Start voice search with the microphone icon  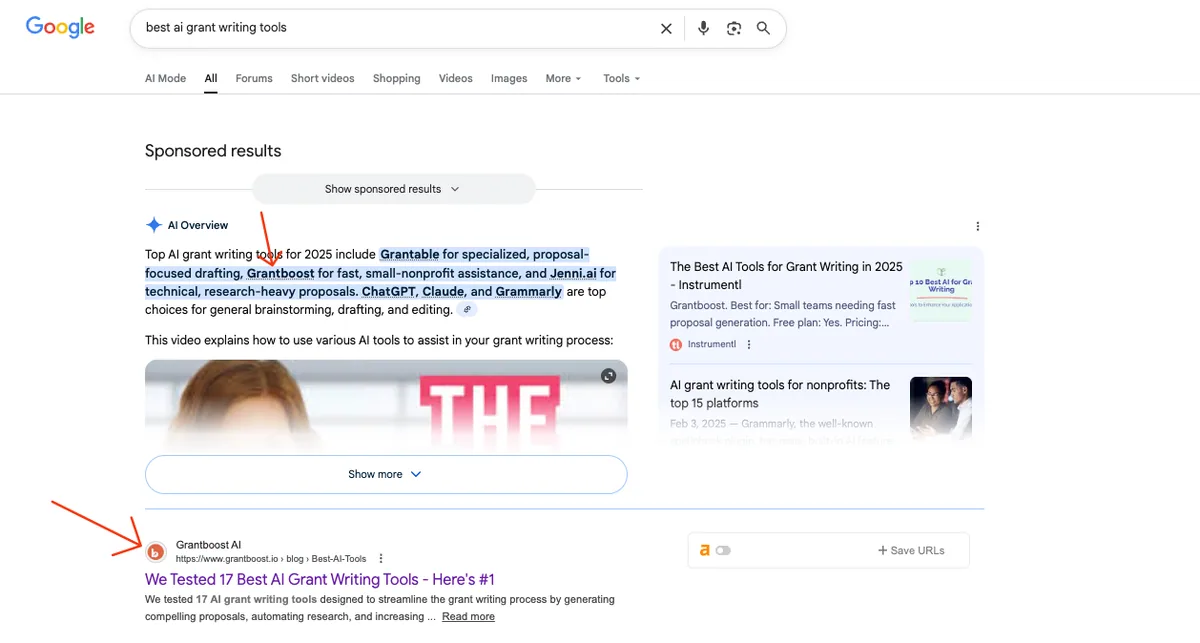tap(704, 28)
